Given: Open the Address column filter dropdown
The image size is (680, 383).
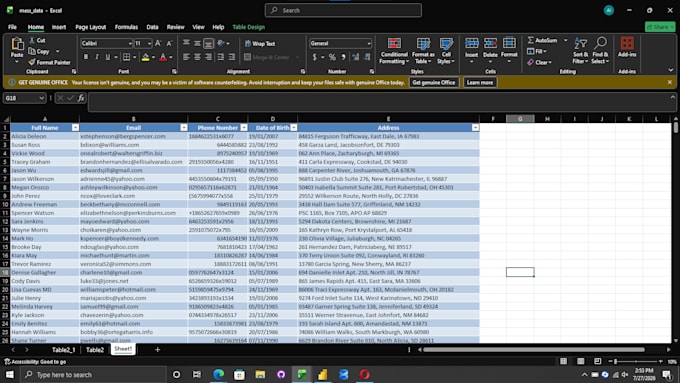Looking at the screenshot, I should 475,128.
